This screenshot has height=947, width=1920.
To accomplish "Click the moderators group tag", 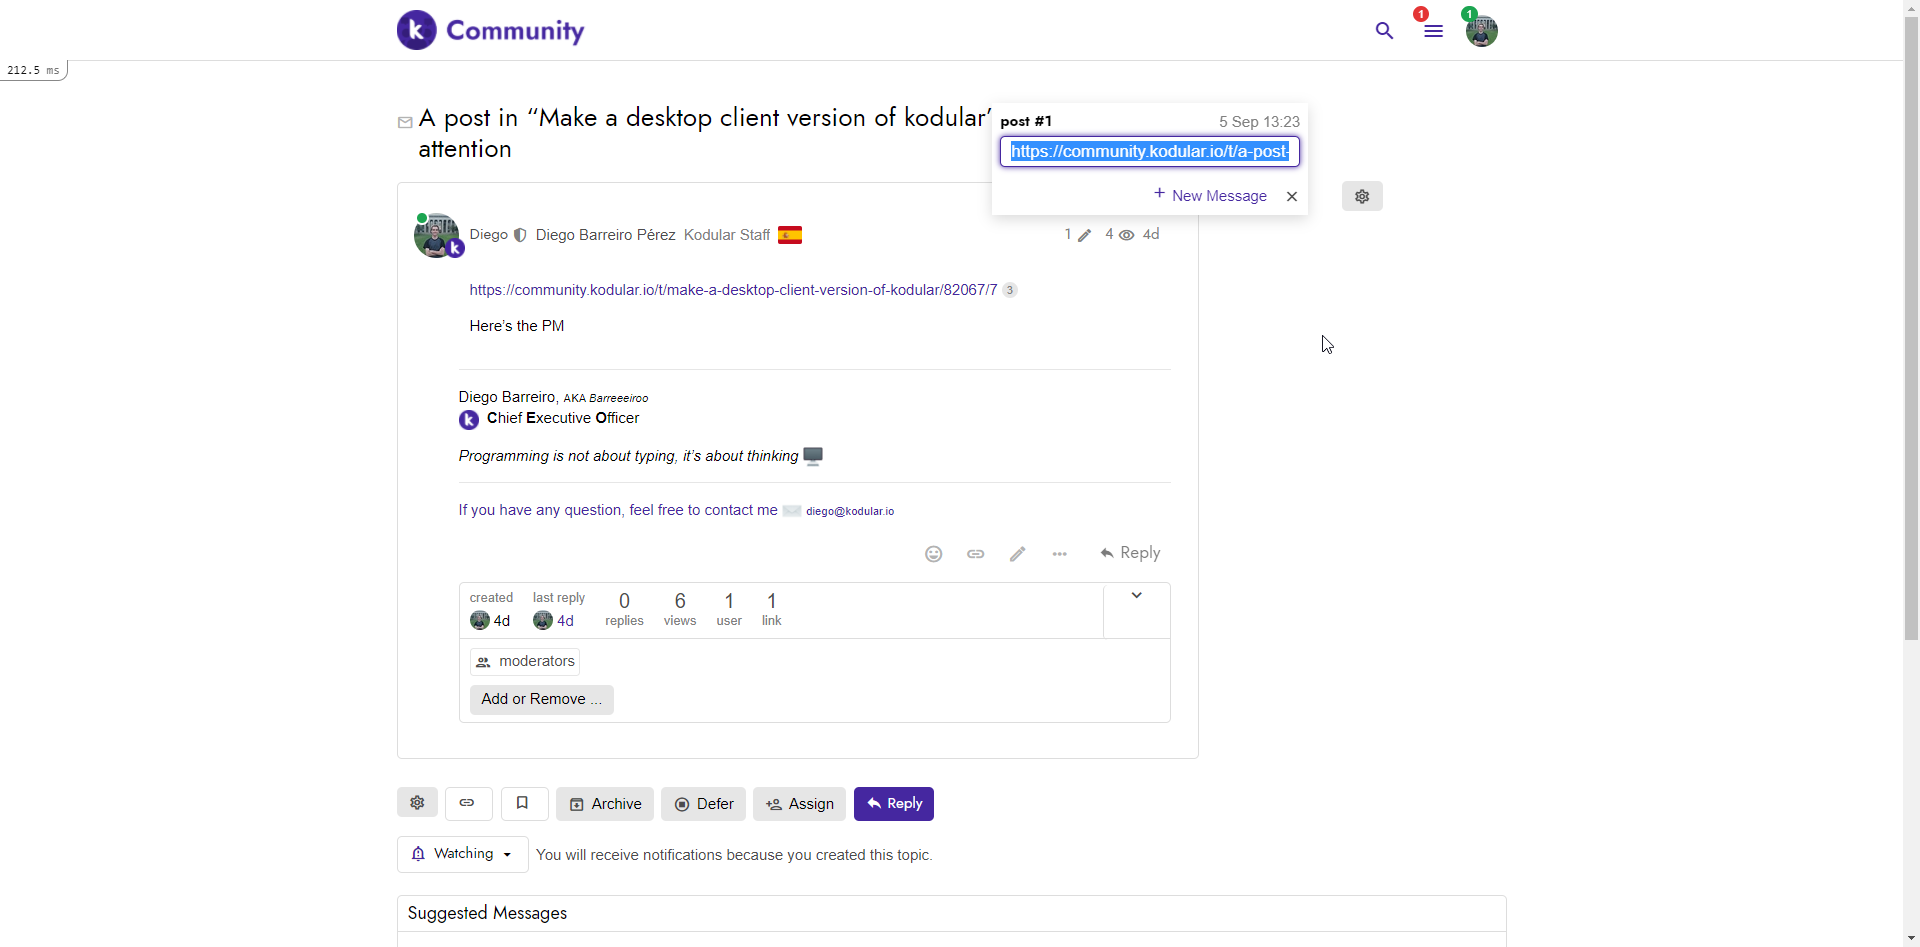I will pos(525,662).
